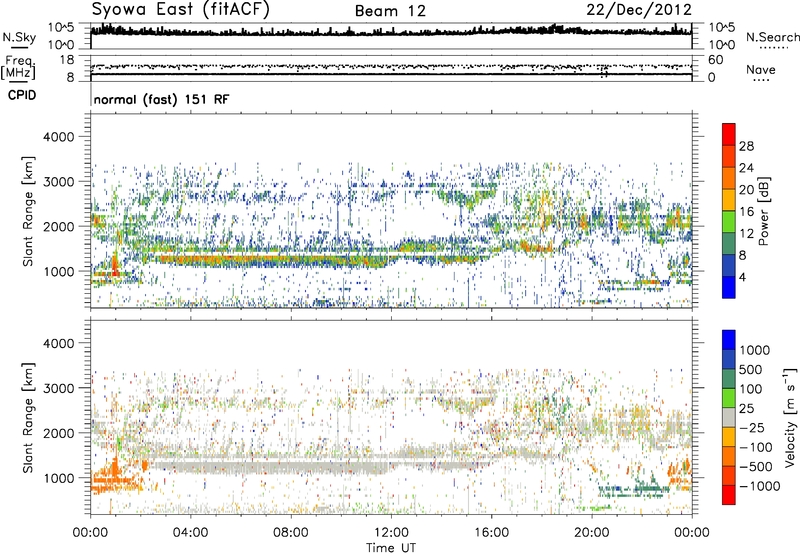
Task: Click the velocity panel's "Slant Range [km]" label
Action: [28, 418]
